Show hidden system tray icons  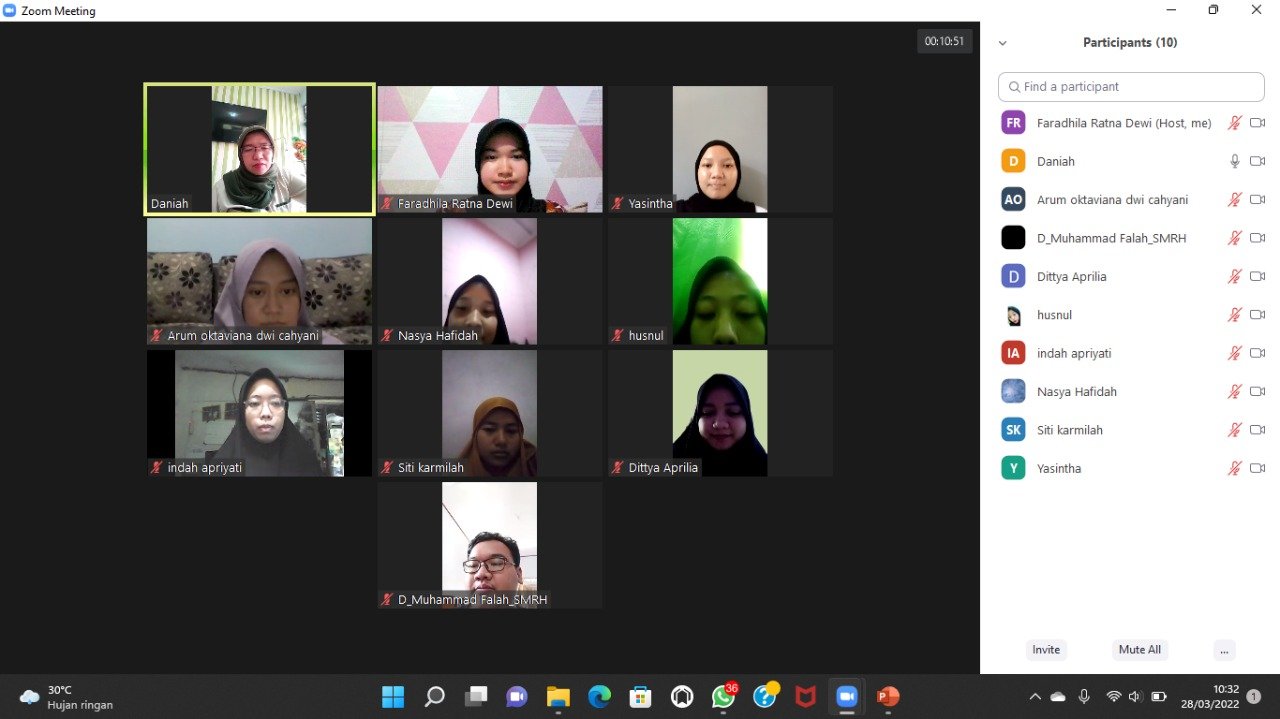click(1035, 696)
